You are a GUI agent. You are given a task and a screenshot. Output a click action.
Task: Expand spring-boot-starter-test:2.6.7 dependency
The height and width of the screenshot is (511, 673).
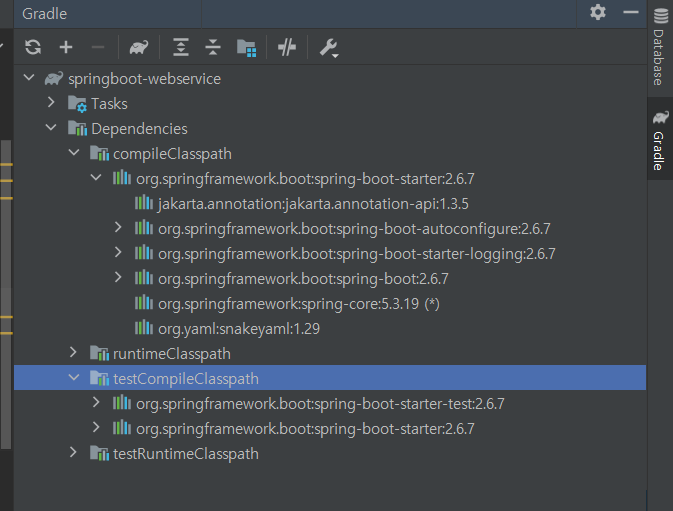point(96,402)
